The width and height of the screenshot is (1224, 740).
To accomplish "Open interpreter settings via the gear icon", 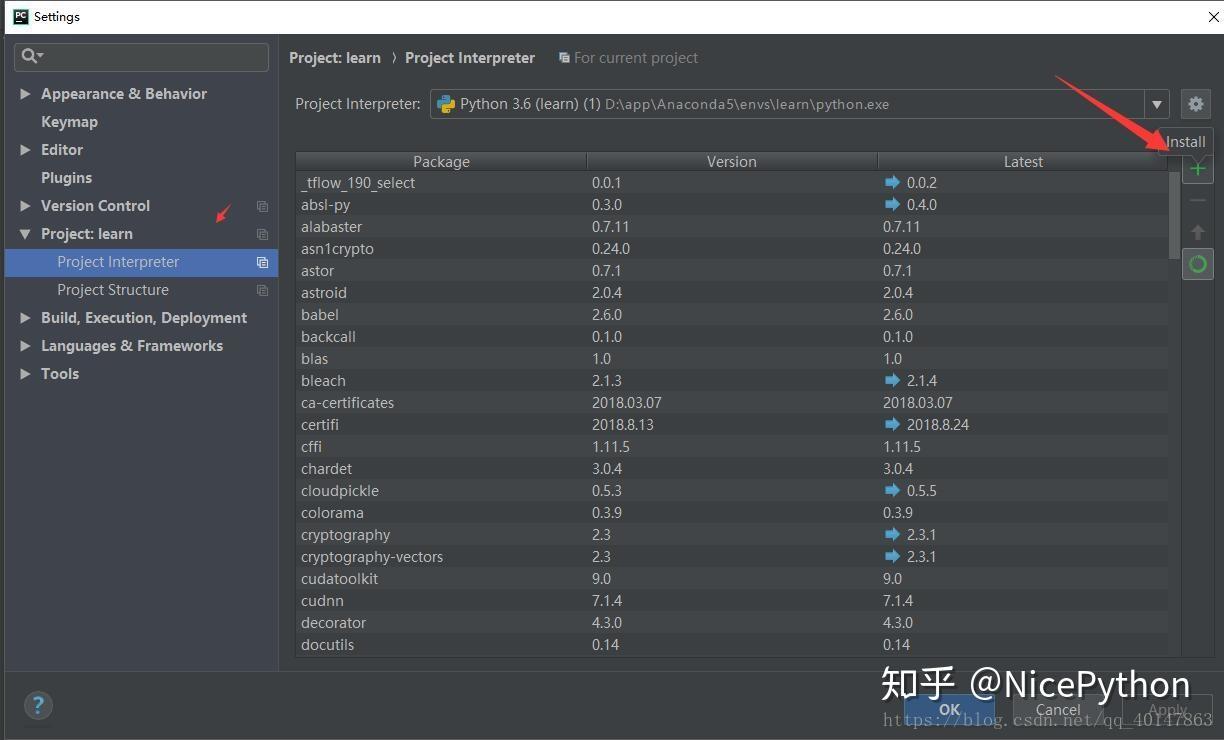I will pos(1196,103).
